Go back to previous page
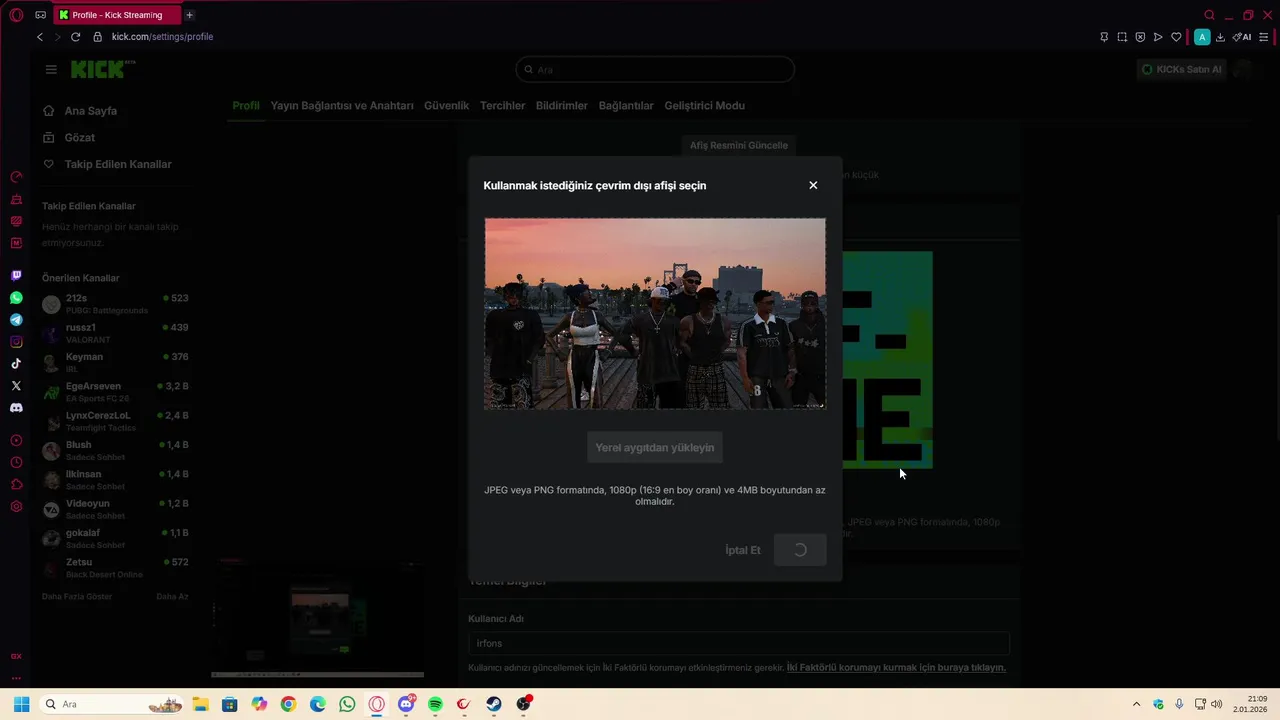This screenshot has height=720, width=1280. point(40,37)
